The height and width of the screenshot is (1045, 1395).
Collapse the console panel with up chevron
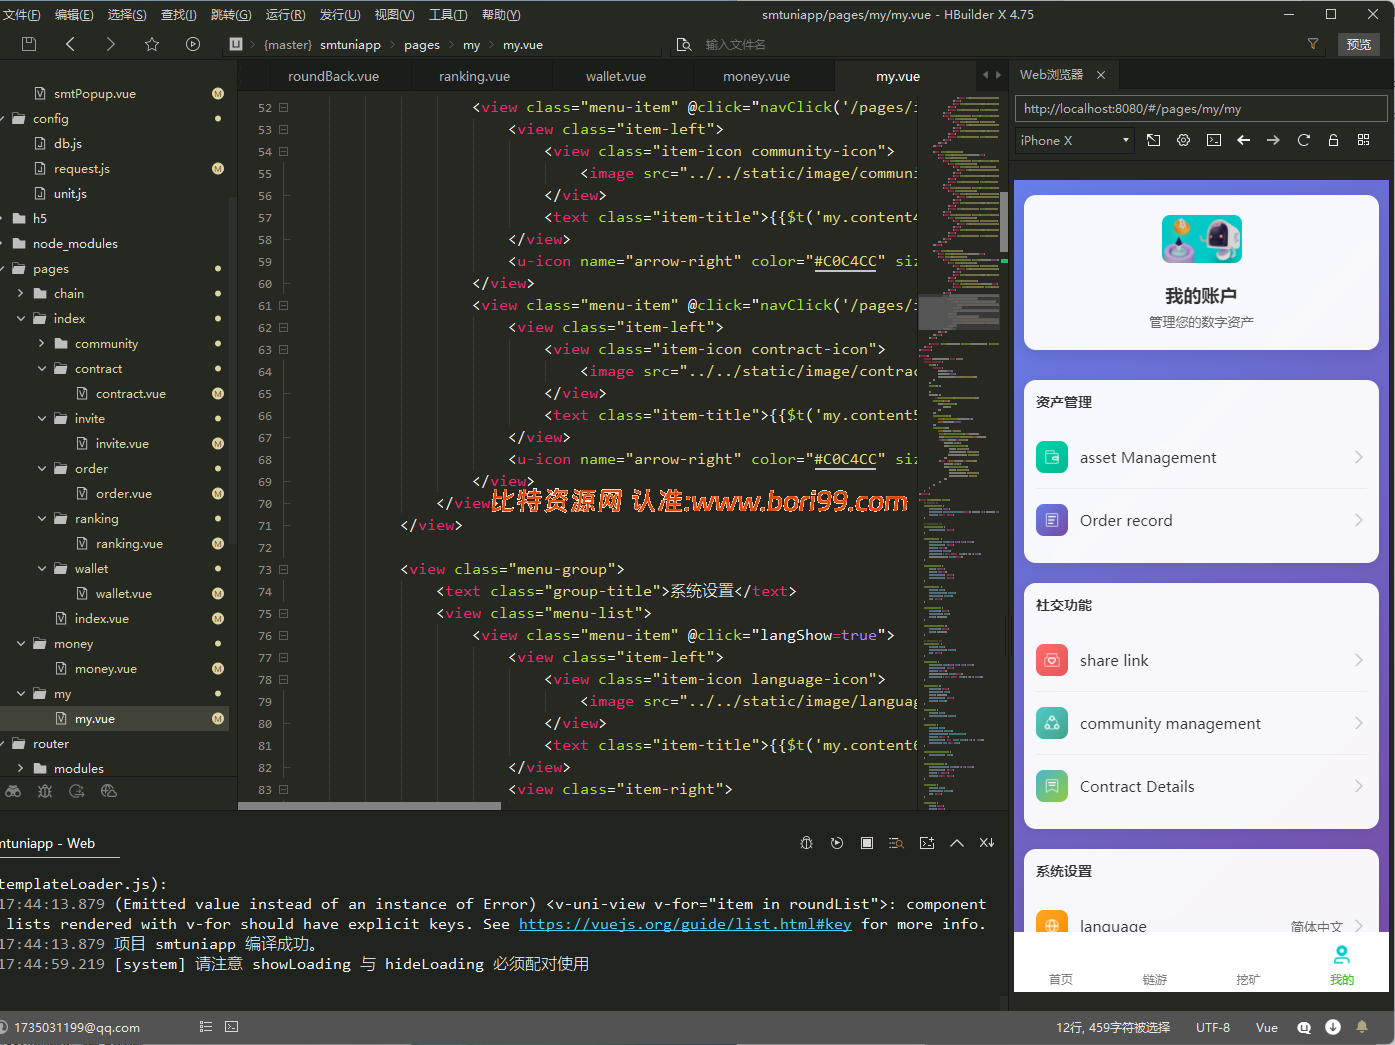pyautogui.click(x=957, y=843)
